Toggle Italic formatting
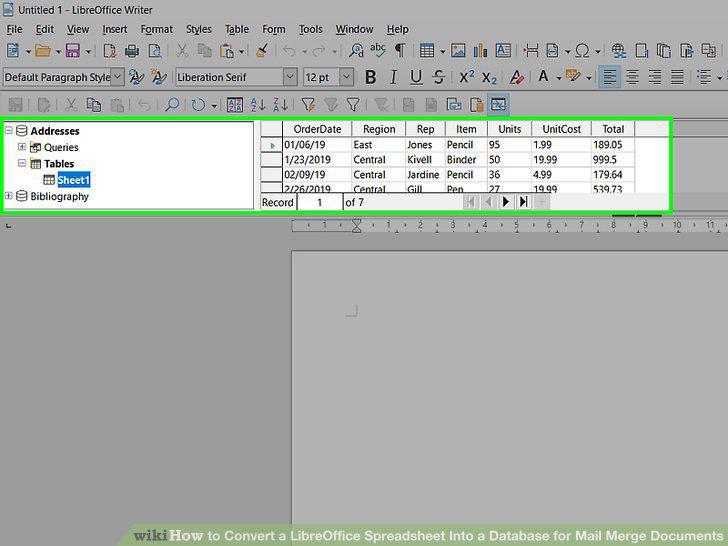 tap(393, 77)
